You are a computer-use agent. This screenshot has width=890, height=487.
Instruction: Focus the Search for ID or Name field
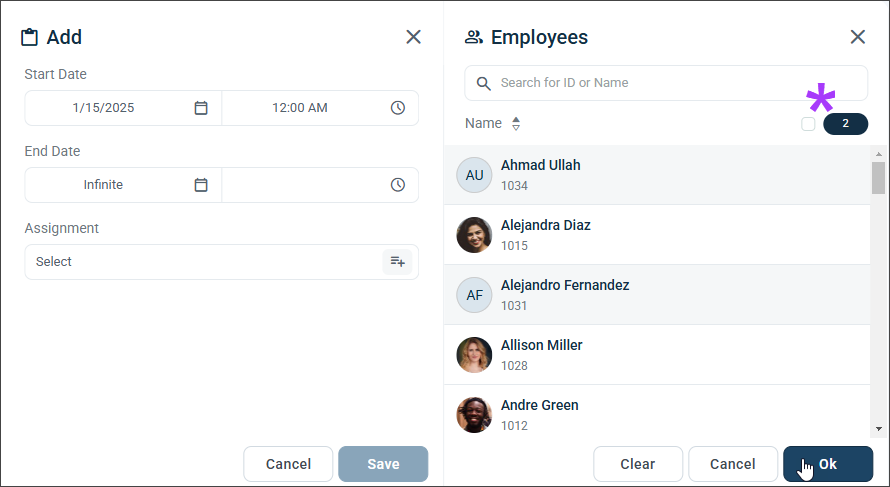(x=666, y=83)
